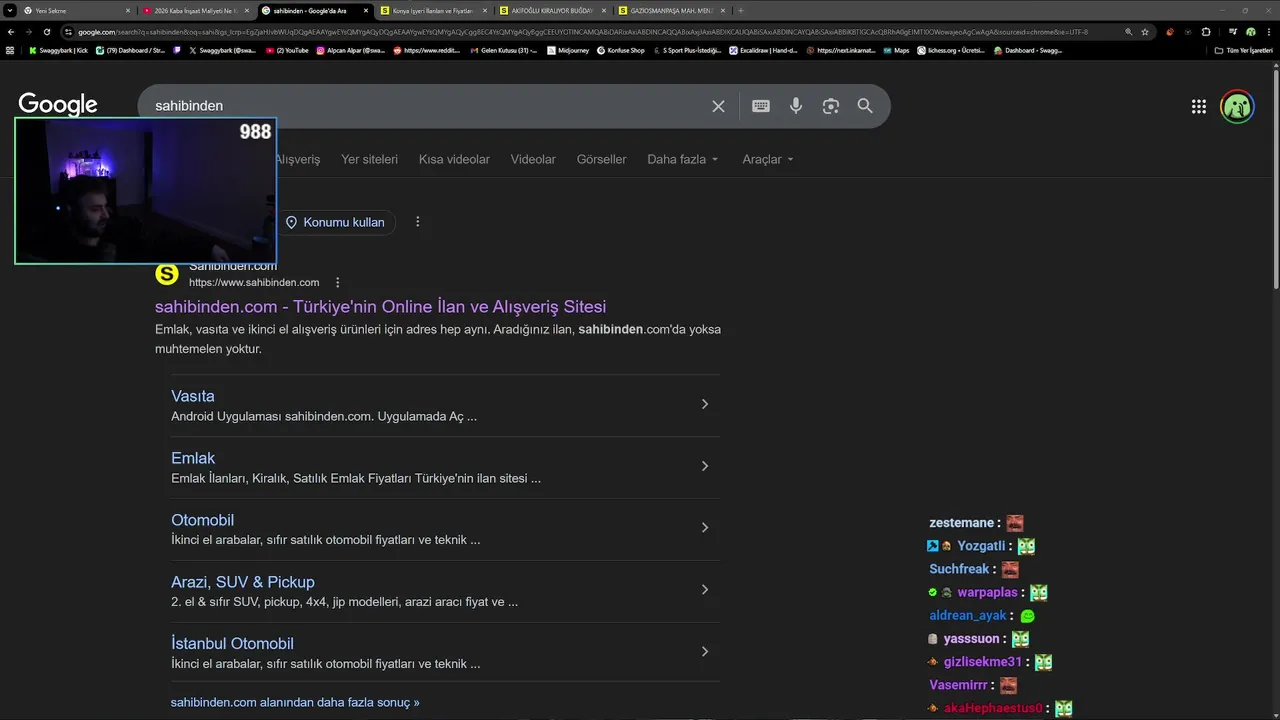Image resolution: width=1280 pixels, height=720 pixels.
Task: Open the Chrome extensions puzzle icon
Action: click(1206, 32)
